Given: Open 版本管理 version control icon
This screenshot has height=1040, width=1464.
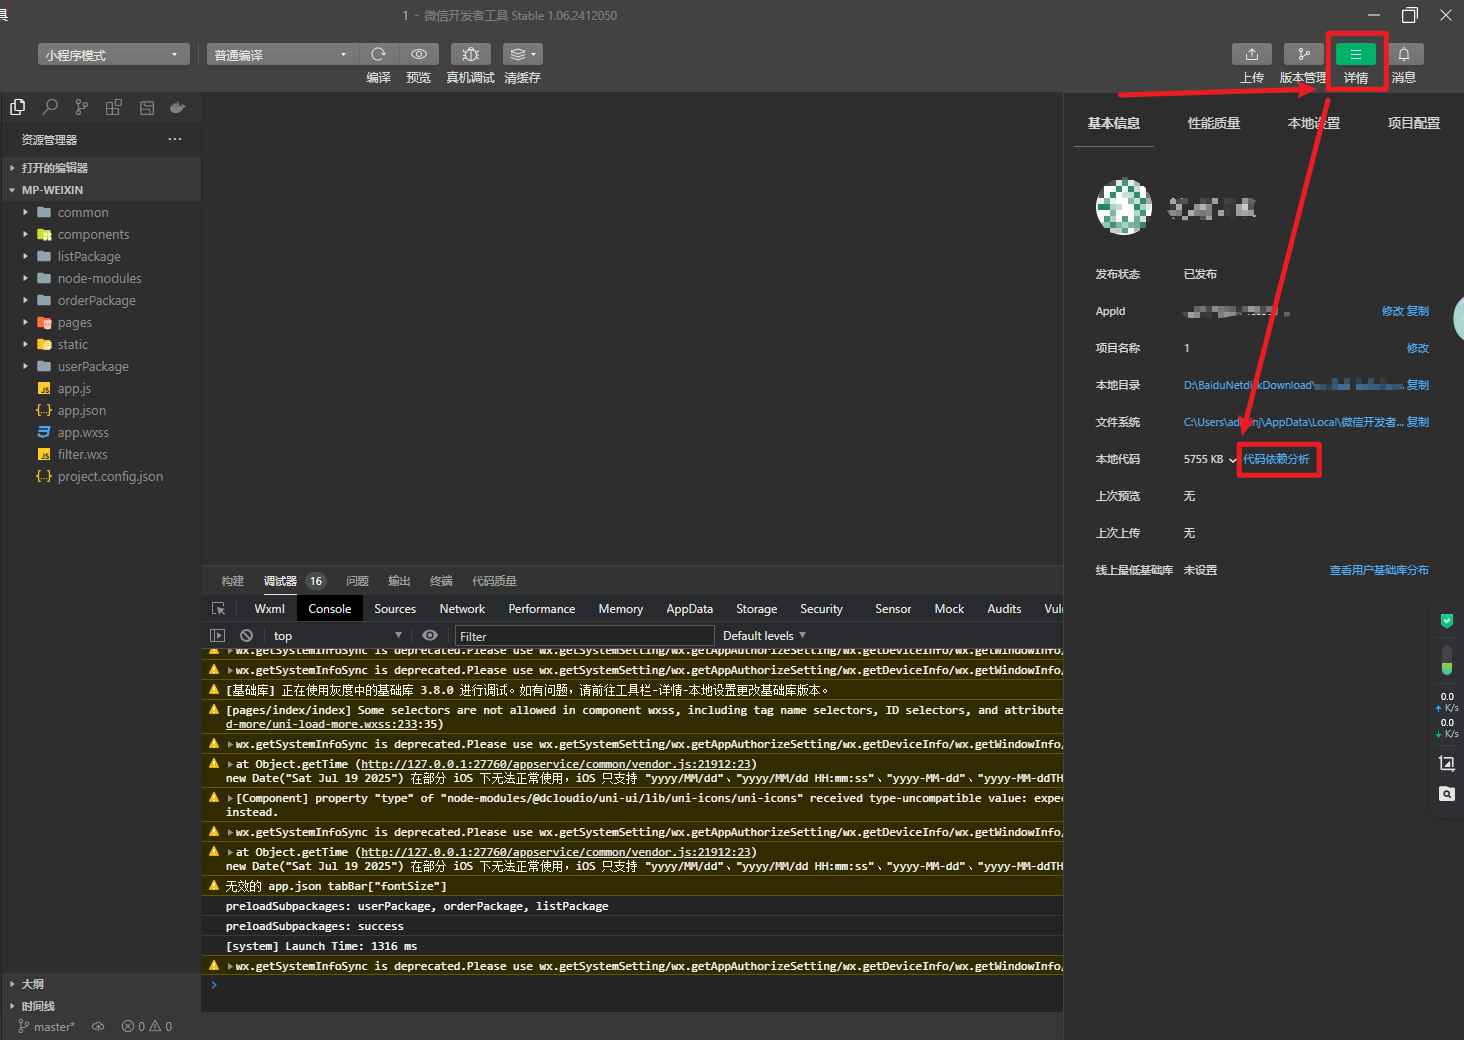Looking at the screenshot, I should click(x=1303, y=54).
